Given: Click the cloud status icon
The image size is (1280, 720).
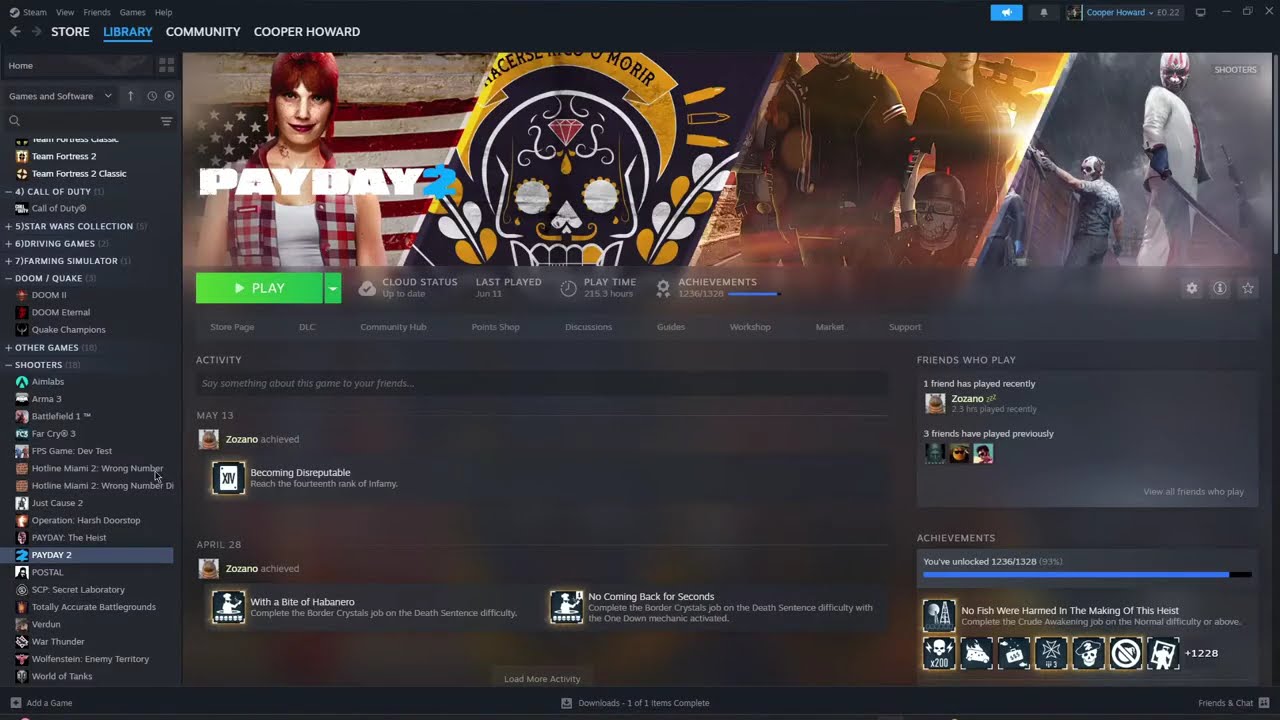Looking at the screenshot, I should (x=367, y=288).
